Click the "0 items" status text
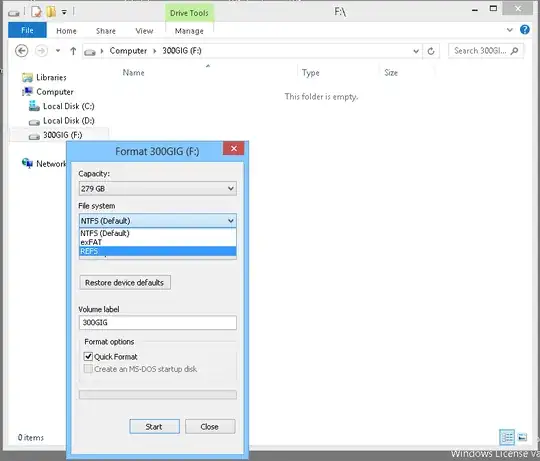540x461 pixels. pyautogui.click(x=31, y=437)
